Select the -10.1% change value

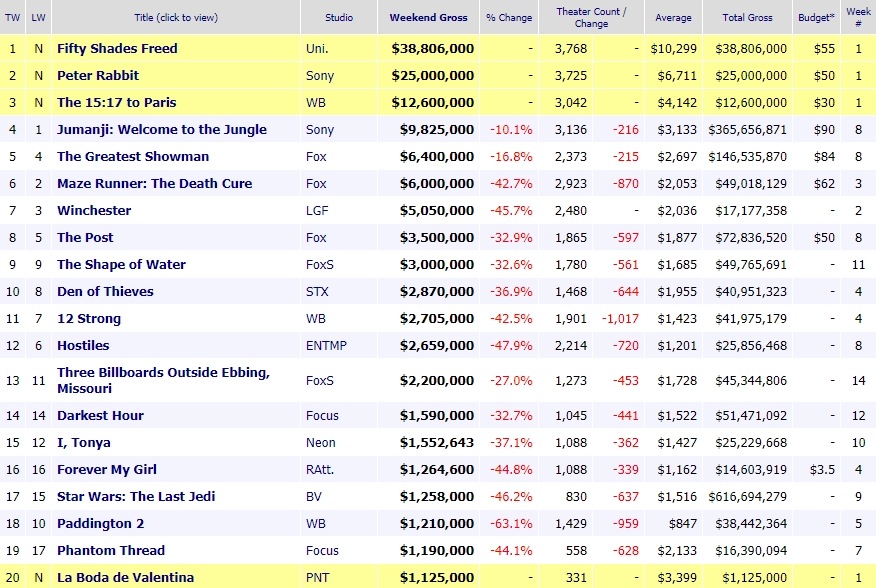[511, 130]
